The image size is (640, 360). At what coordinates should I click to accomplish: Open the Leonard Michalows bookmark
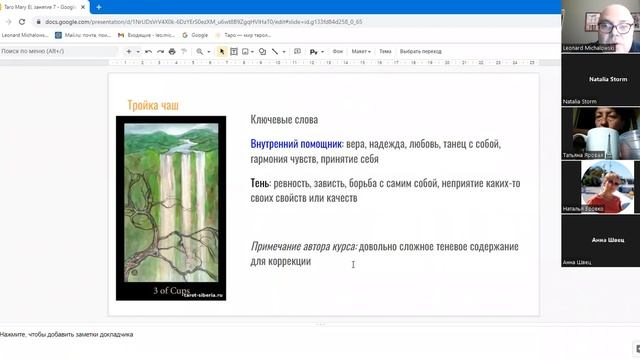tap(24, 36)
